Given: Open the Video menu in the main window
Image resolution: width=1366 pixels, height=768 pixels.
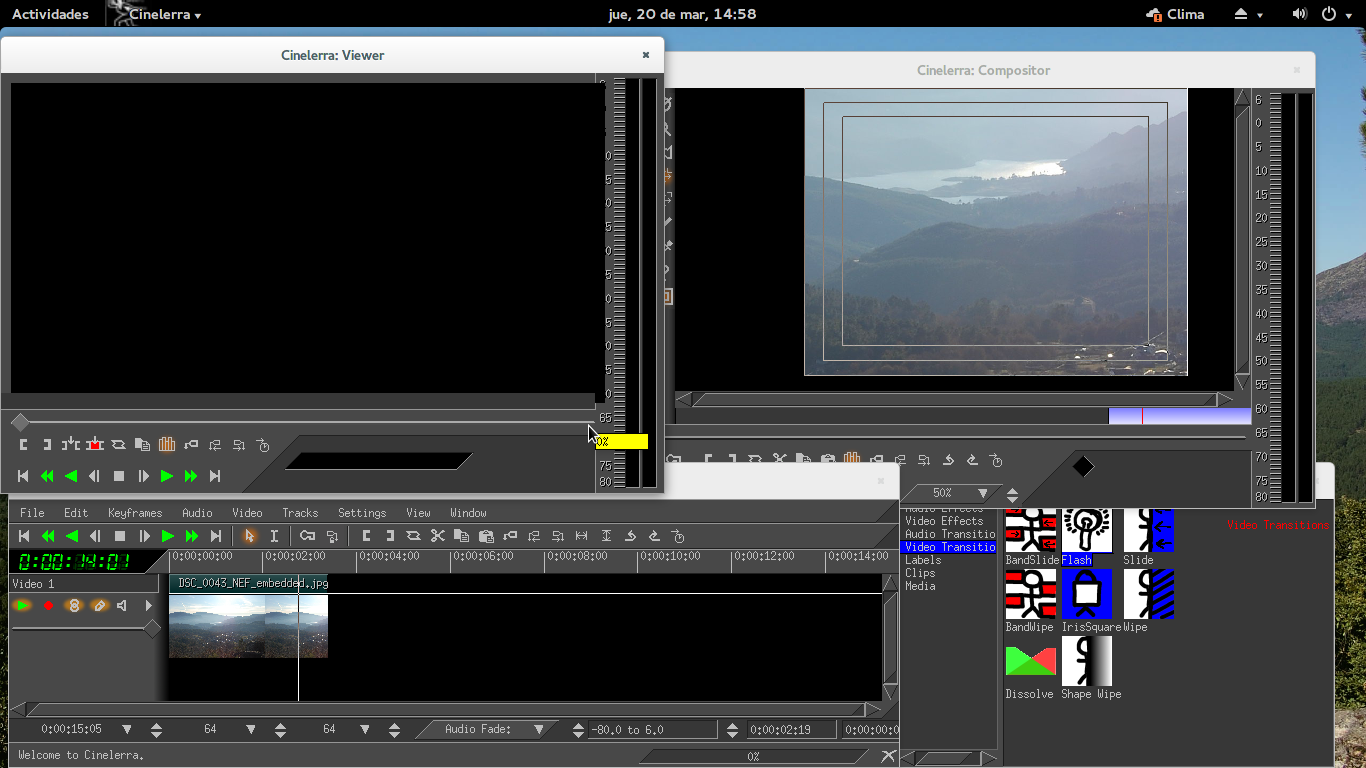Looking at the screenshot, I should pos(246,512).
